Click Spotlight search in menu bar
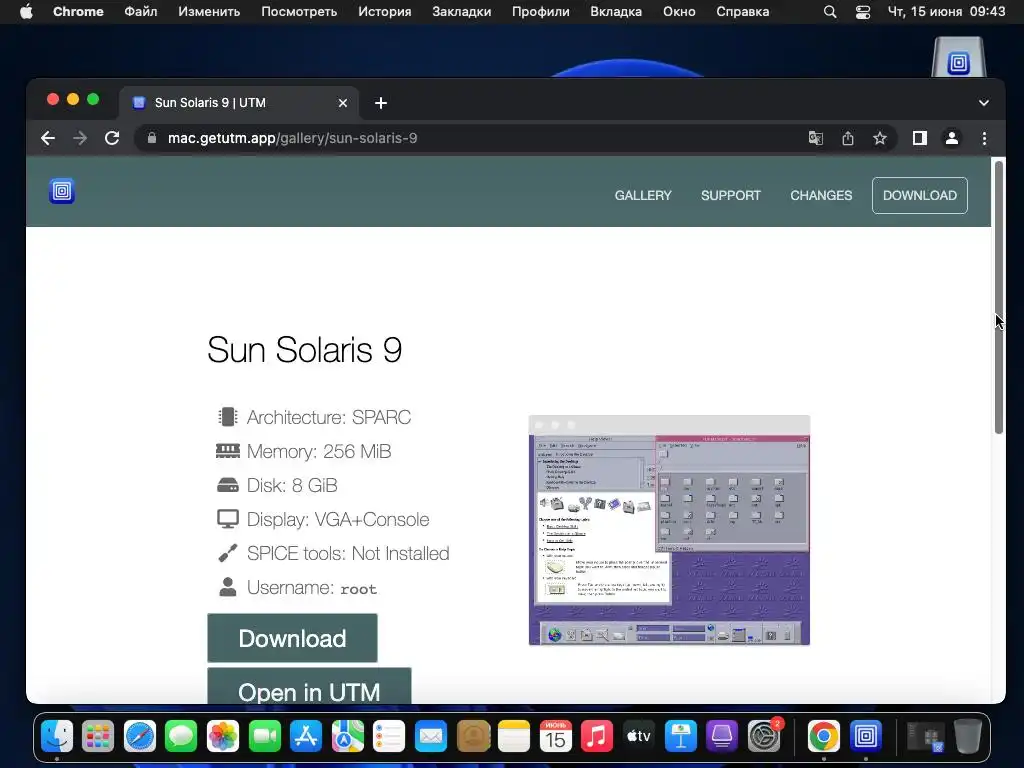 tap(830, 11)
